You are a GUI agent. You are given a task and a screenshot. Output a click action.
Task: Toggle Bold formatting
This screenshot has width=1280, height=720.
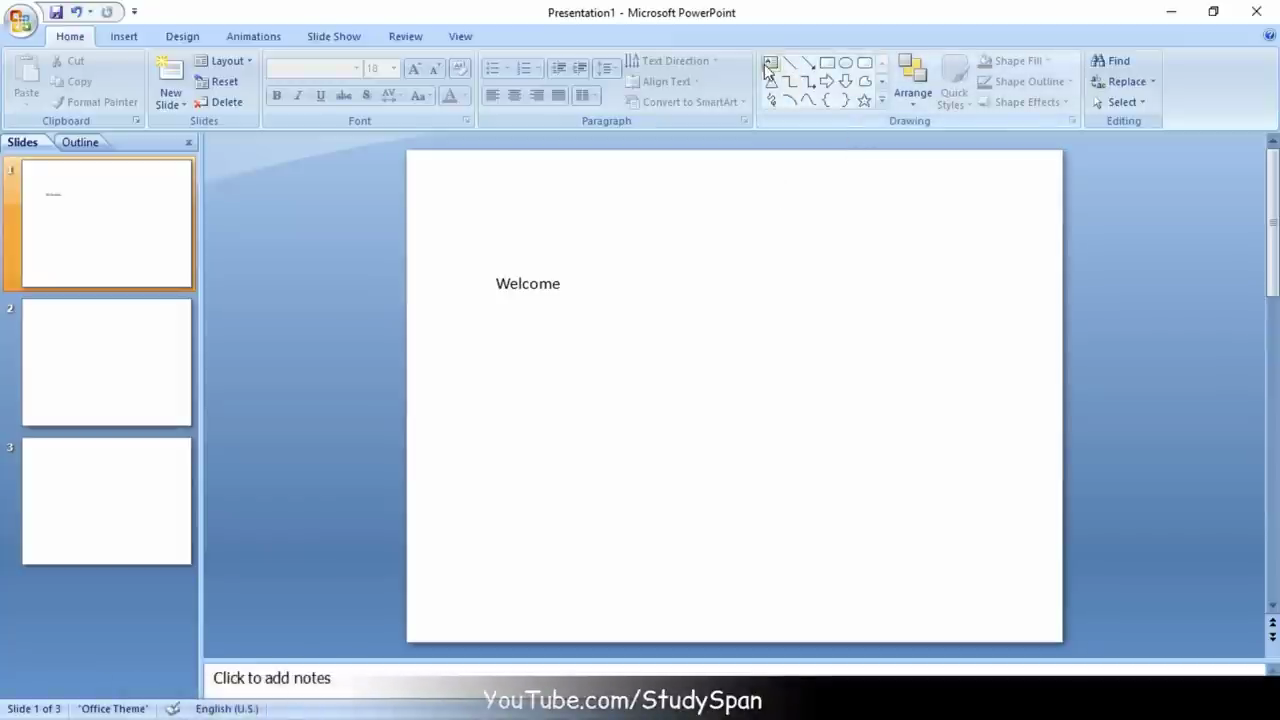point(277,96)
